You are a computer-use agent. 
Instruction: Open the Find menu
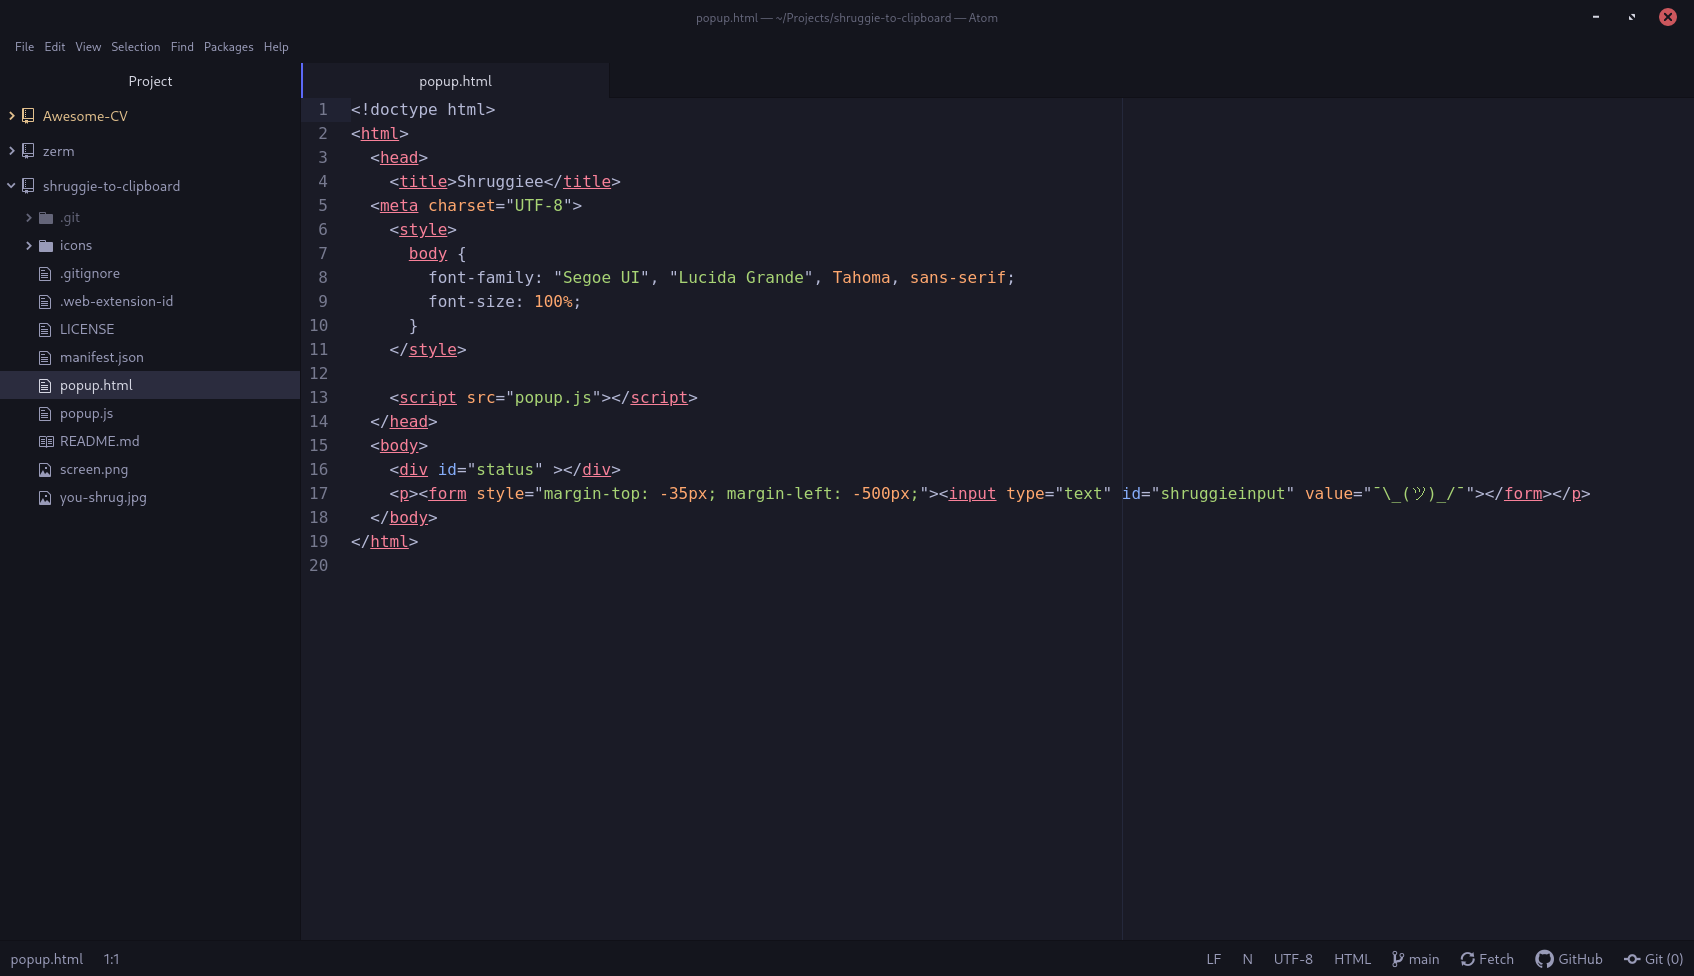[x=182, y=47]
